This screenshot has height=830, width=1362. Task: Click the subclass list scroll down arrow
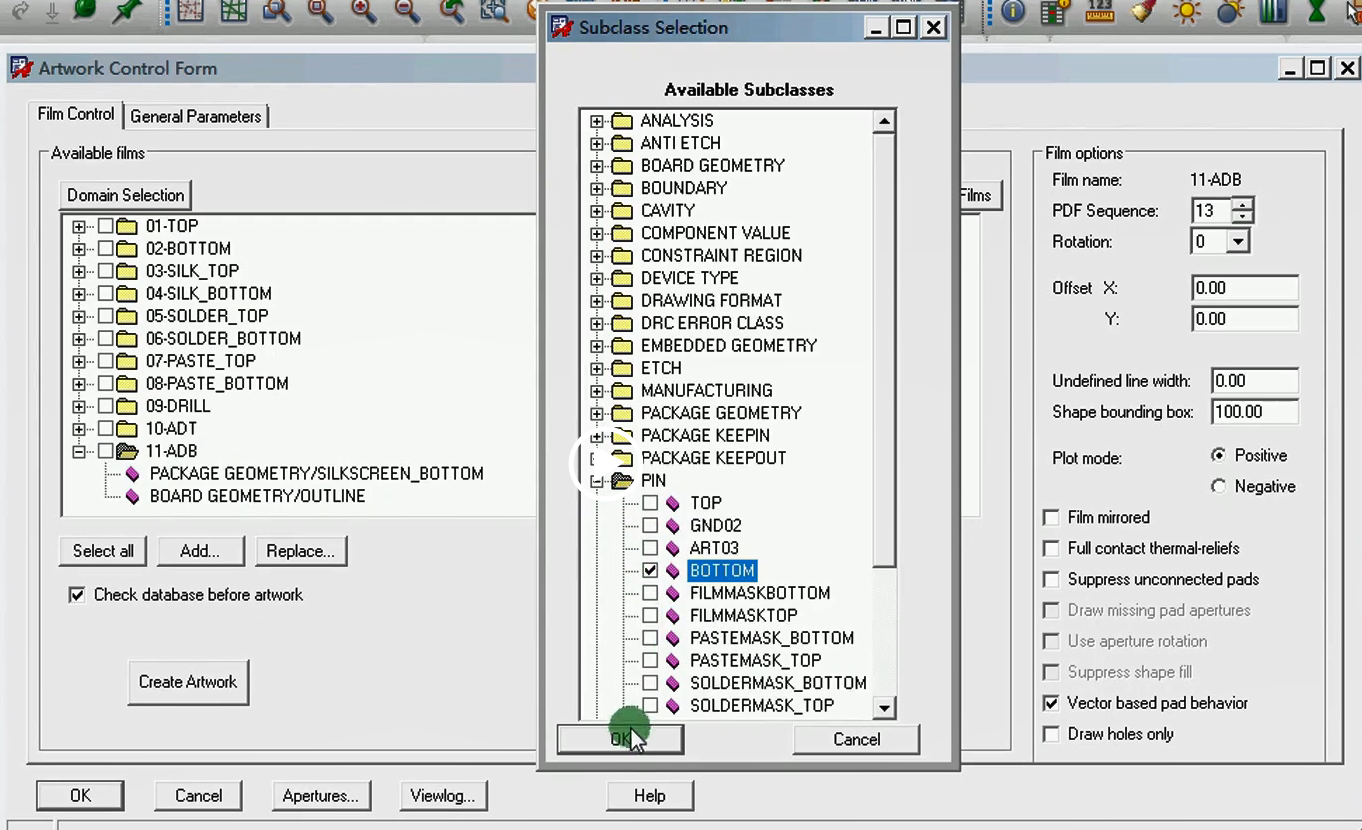click(x=884, y=708)
